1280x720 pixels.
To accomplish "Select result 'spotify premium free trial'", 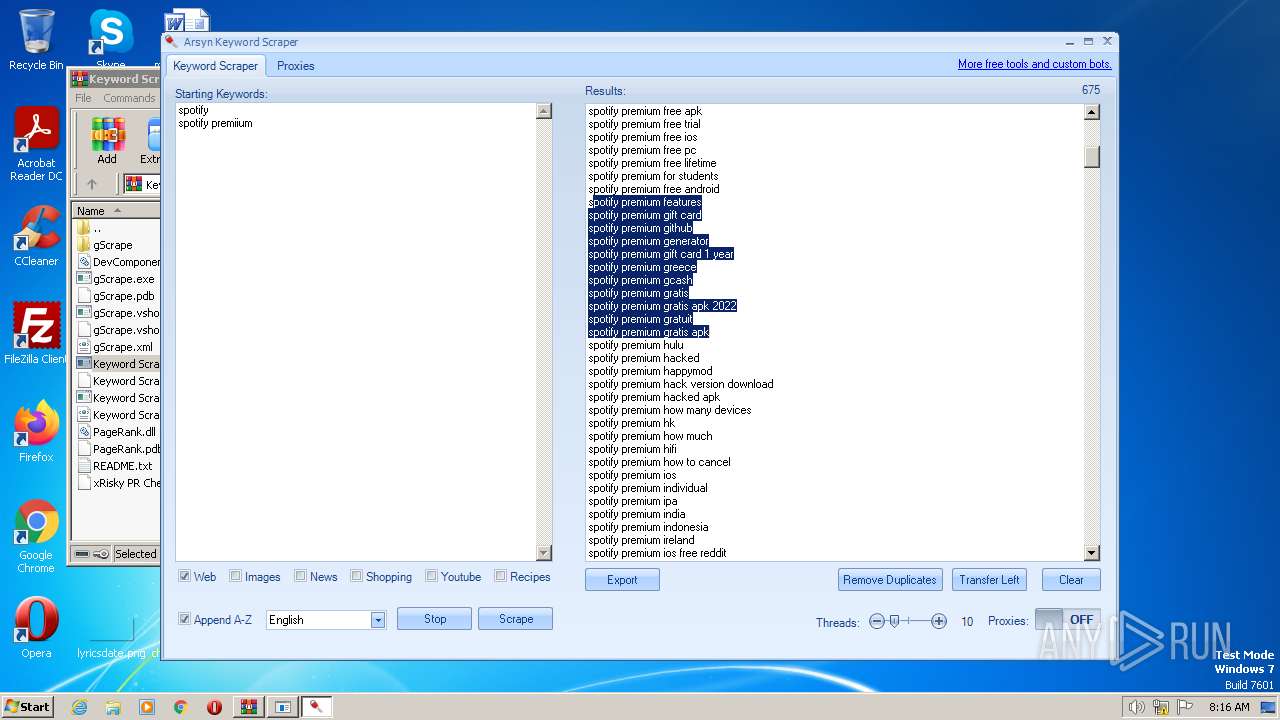I will tap(644, 124).
